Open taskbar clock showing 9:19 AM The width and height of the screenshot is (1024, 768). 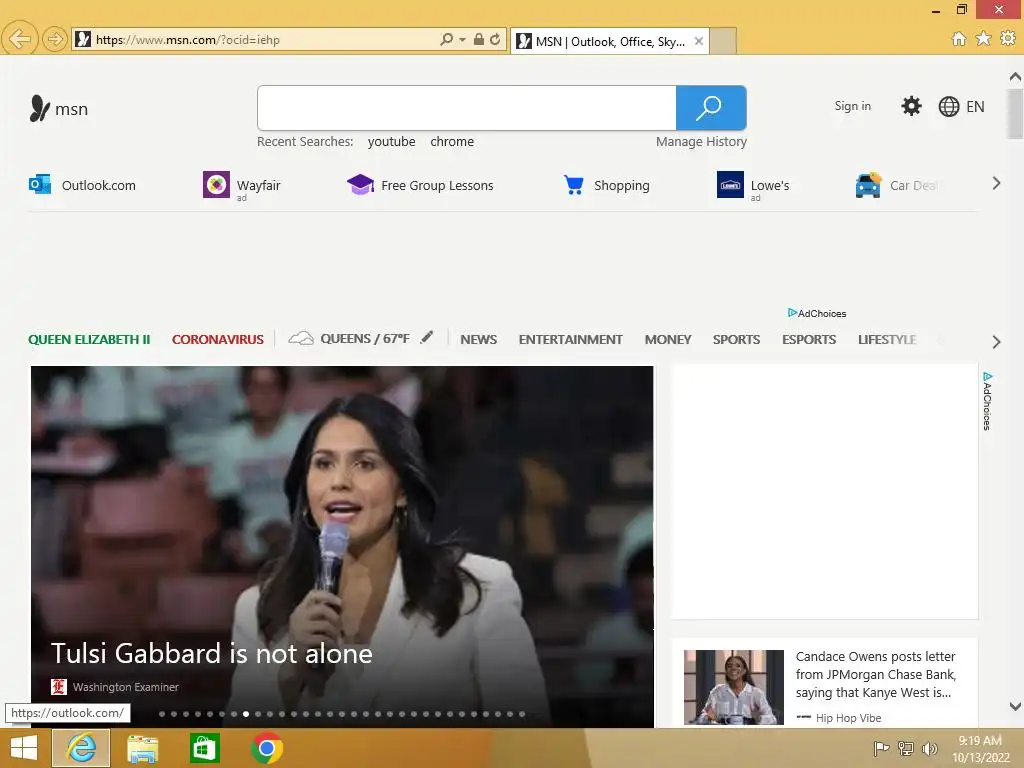click(x=980, y=748)
